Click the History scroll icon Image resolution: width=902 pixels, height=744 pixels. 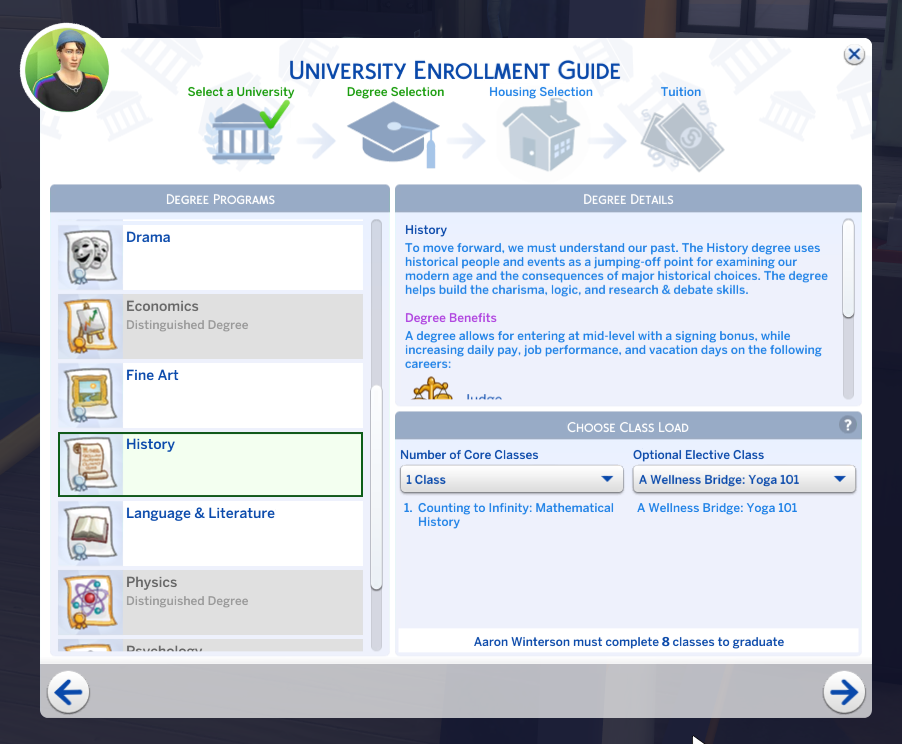pyautogui.click(x=90, y=464)
